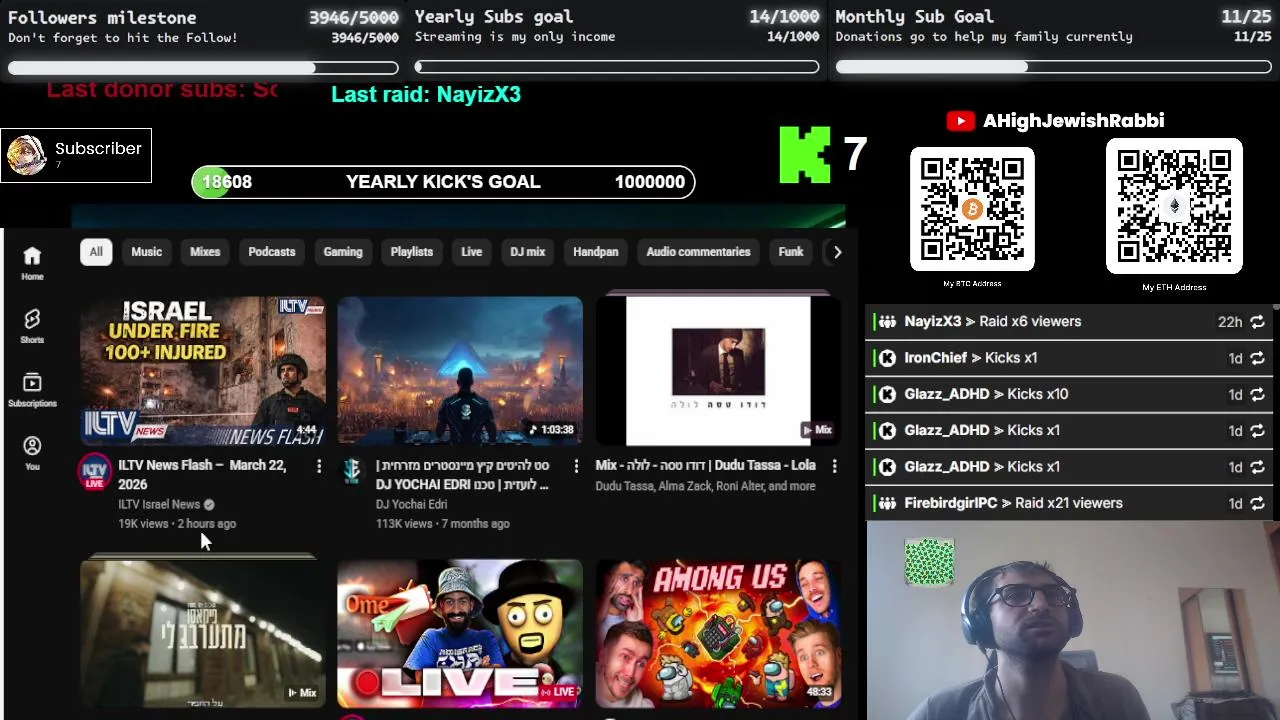
Task: Click the Yearly Subs goal progress bar
Action: 617,68
